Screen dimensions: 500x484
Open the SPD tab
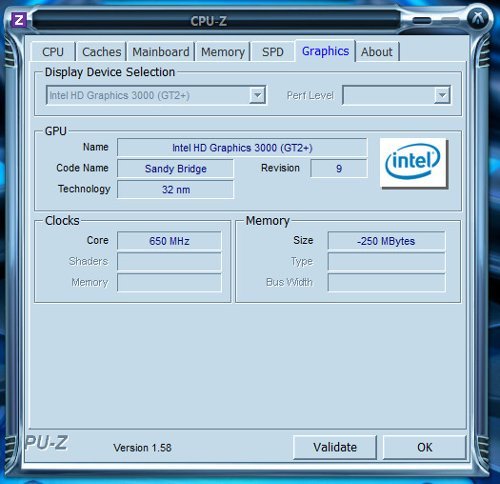click(273, 52)
